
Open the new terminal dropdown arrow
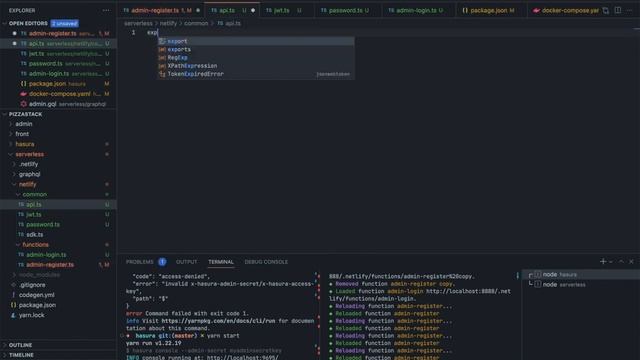(611, 262)
